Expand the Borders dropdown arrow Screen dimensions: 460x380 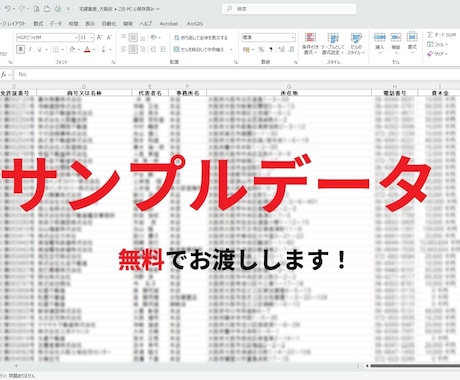63,50
